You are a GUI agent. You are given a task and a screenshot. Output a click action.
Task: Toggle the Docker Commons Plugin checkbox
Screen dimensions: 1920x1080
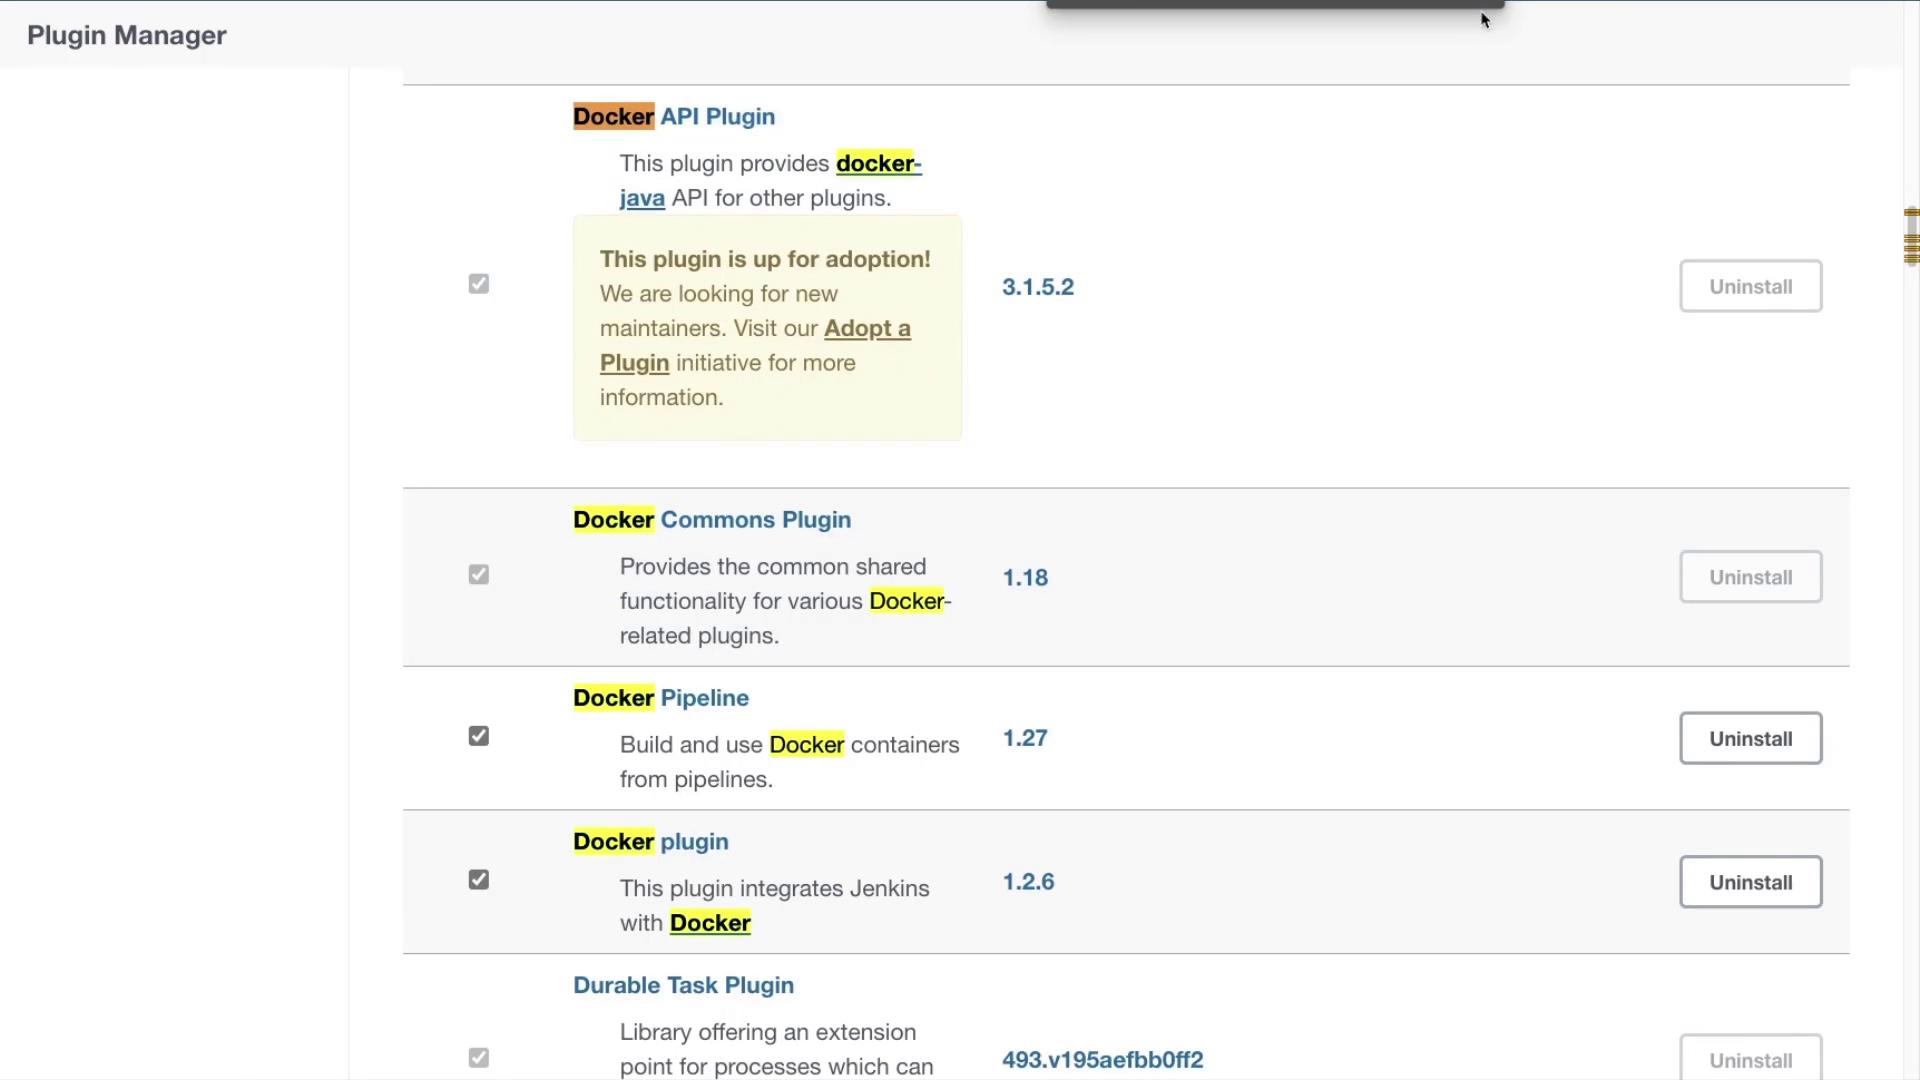478,575
